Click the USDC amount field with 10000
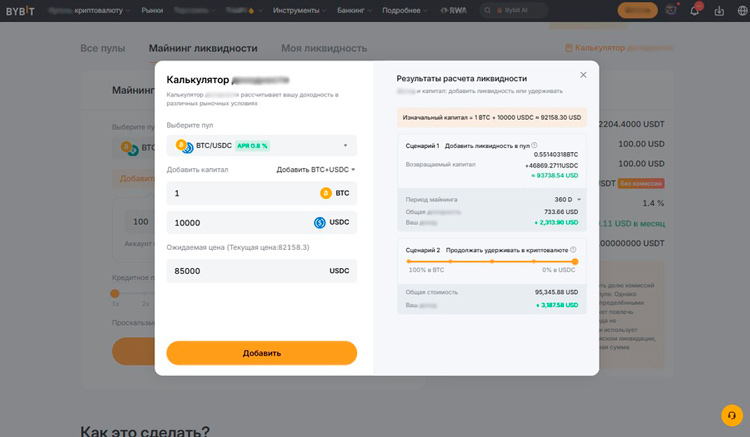750x437 pixels. (x=262, y=222)
